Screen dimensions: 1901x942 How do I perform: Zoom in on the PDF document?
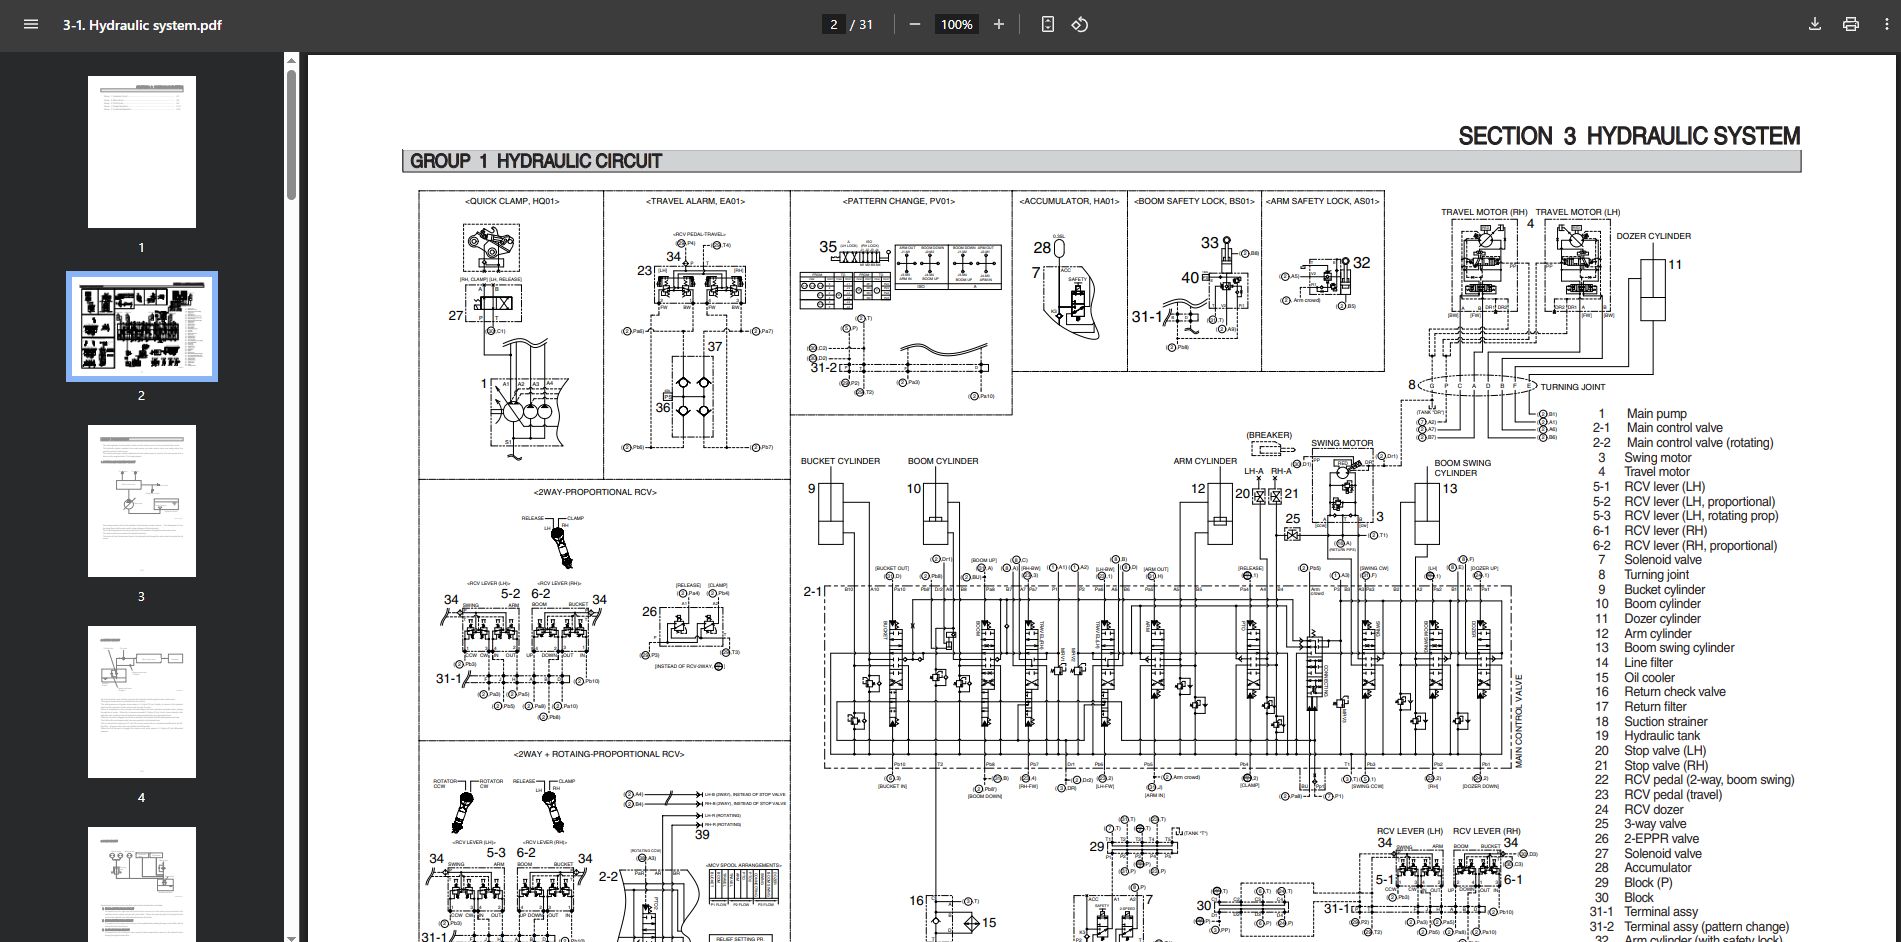[x=998, y=24]
